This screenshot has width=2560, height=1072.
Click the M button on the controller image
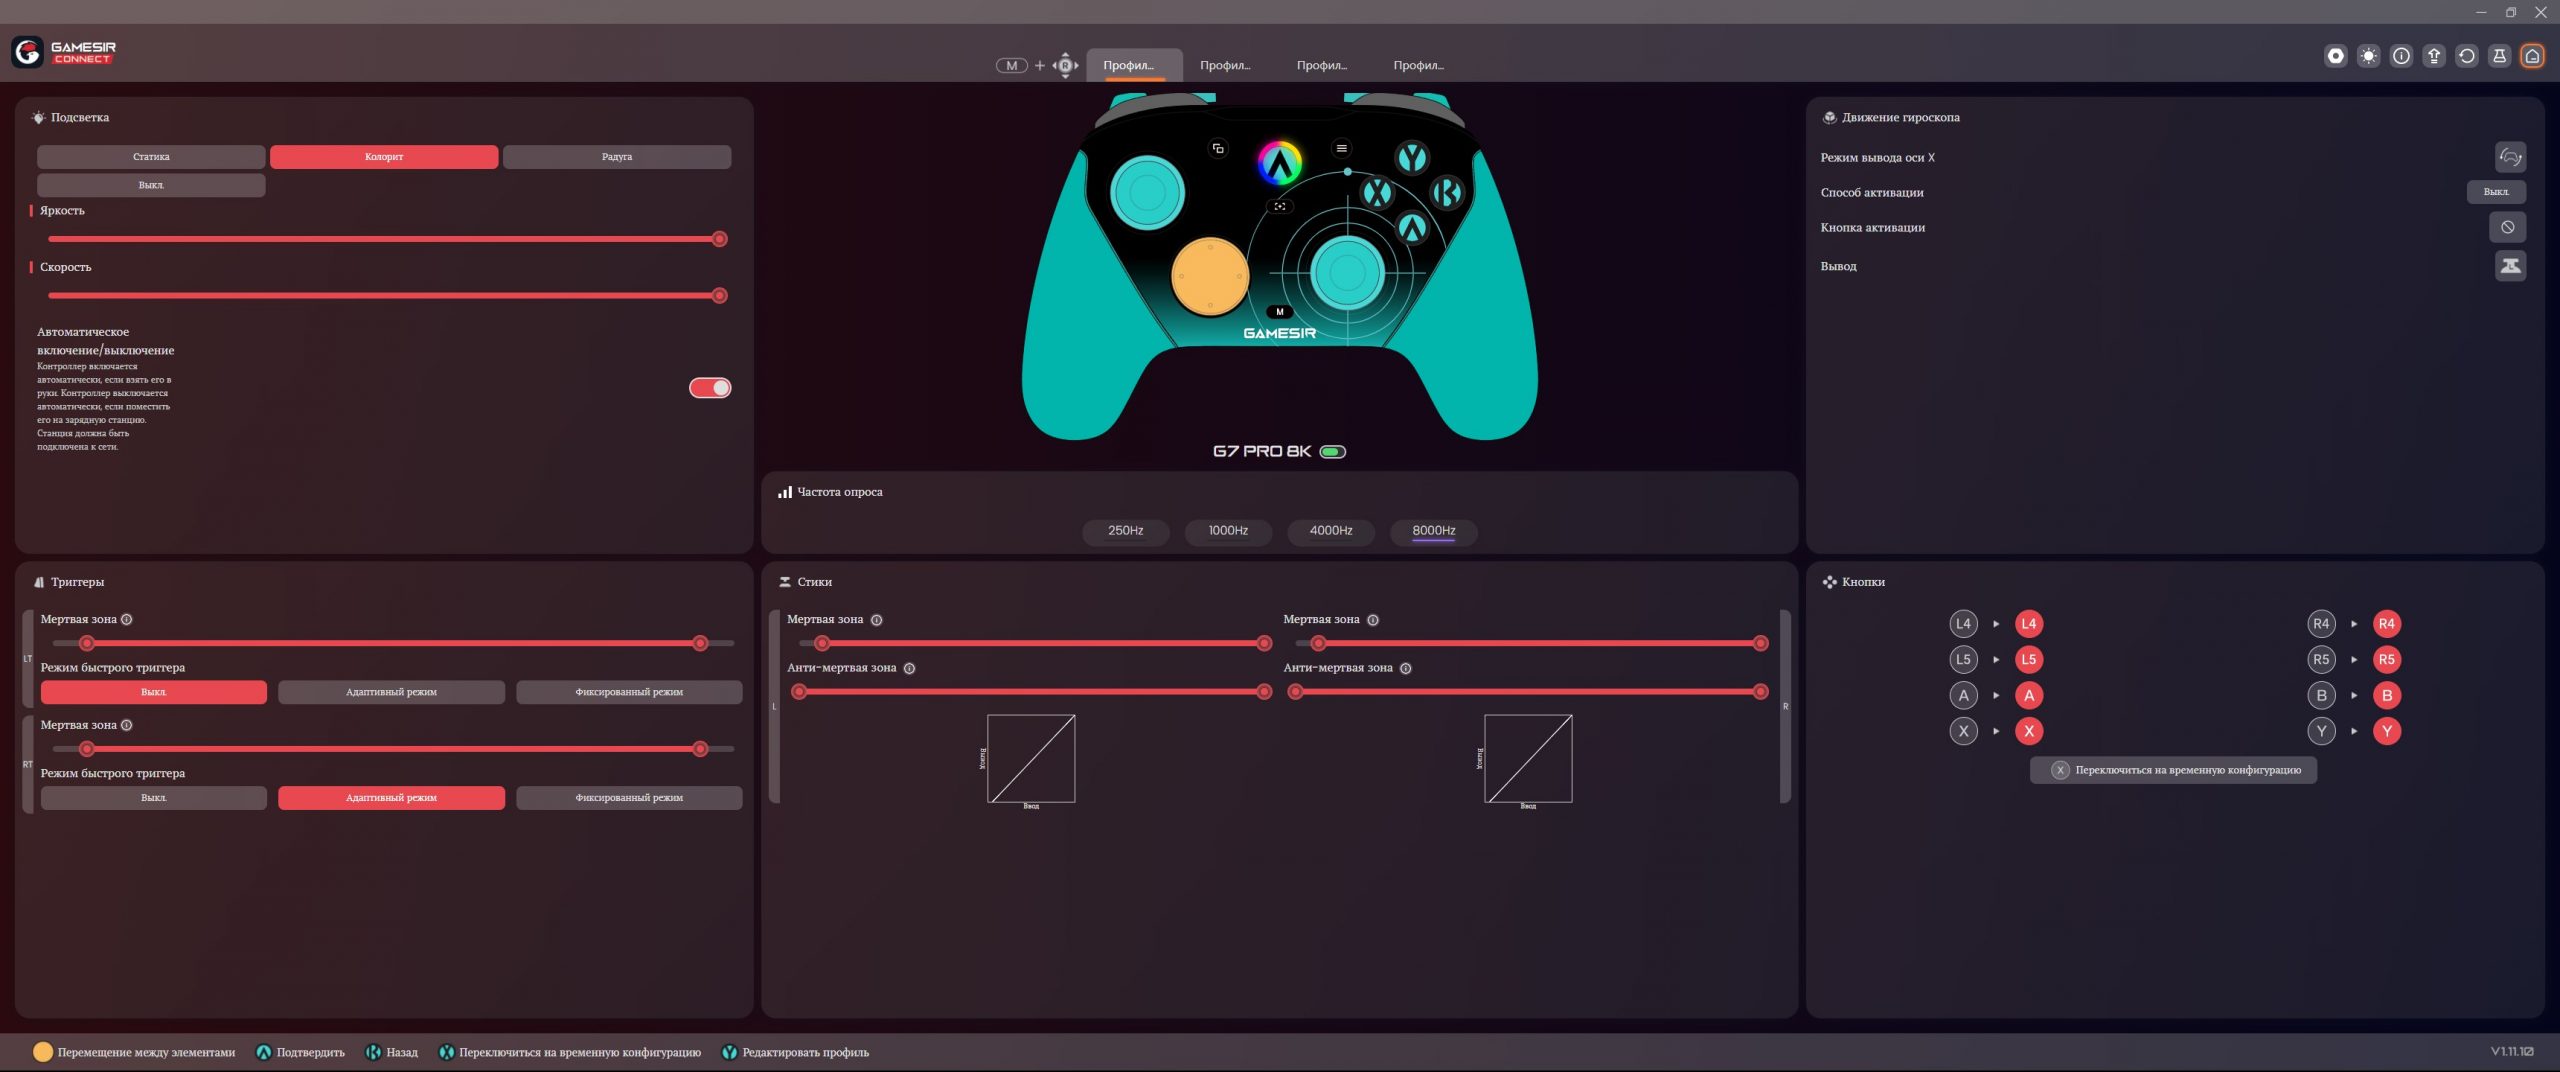pyautogui.click(x=1280, y=312)
